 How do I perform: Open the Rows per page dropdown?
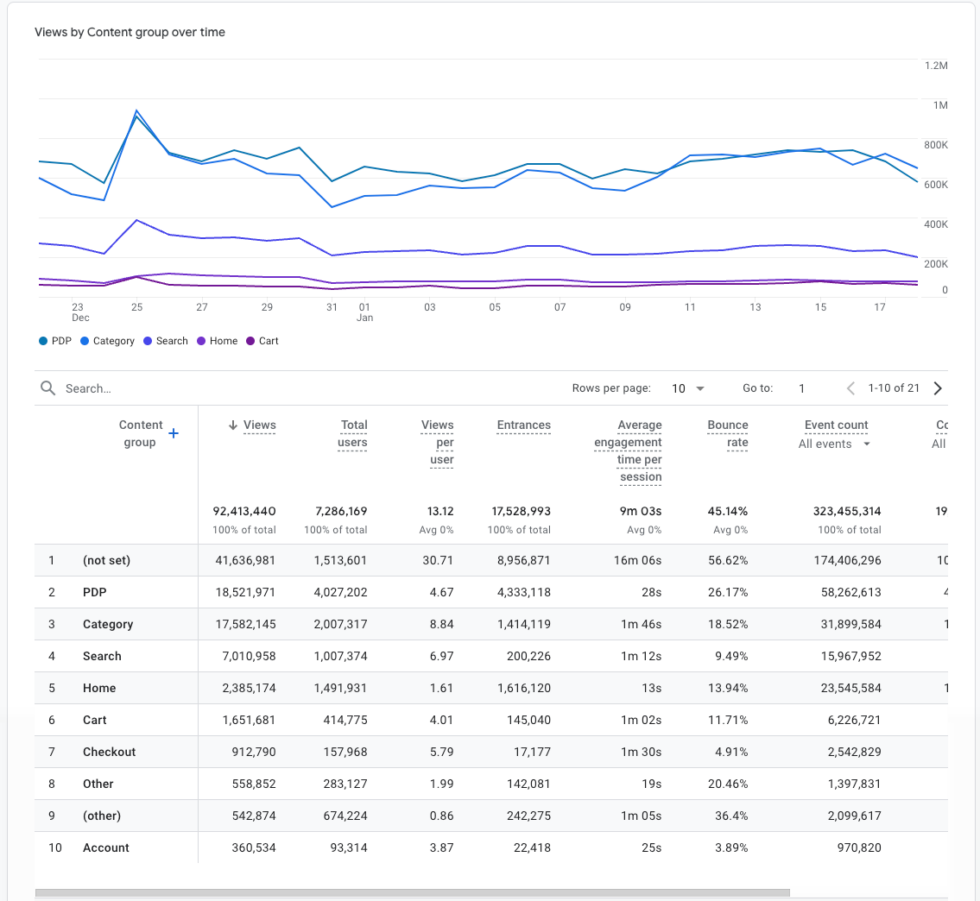688,388
